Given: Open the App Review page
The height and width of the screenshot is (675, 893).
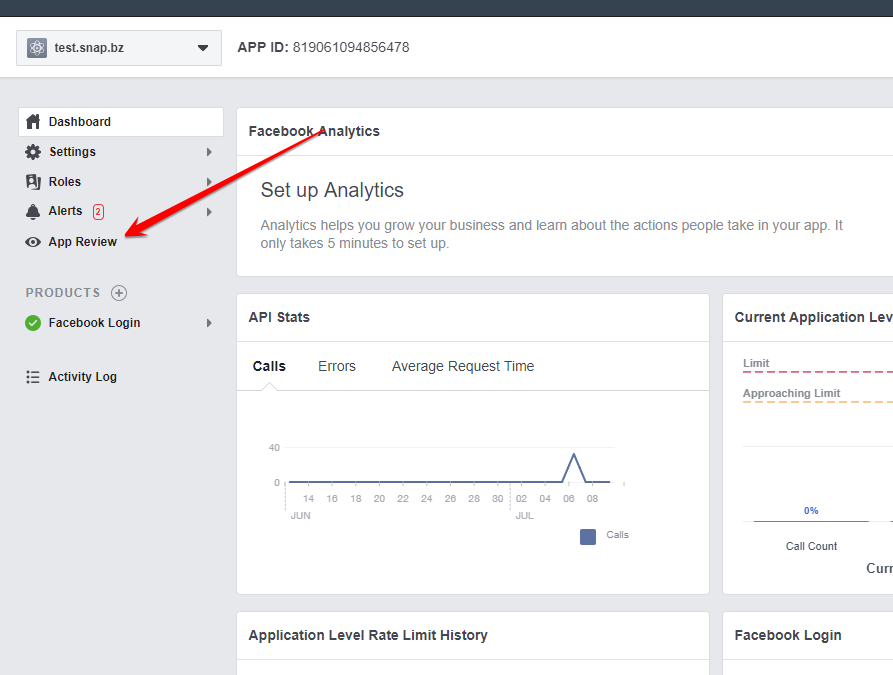Looking at the screenshot, I should point(83,242).
